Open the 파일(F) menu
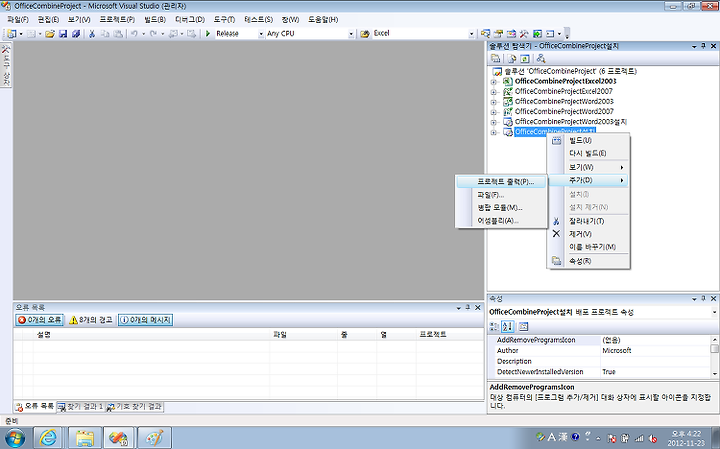720x449 pixels. pos(18,19)
